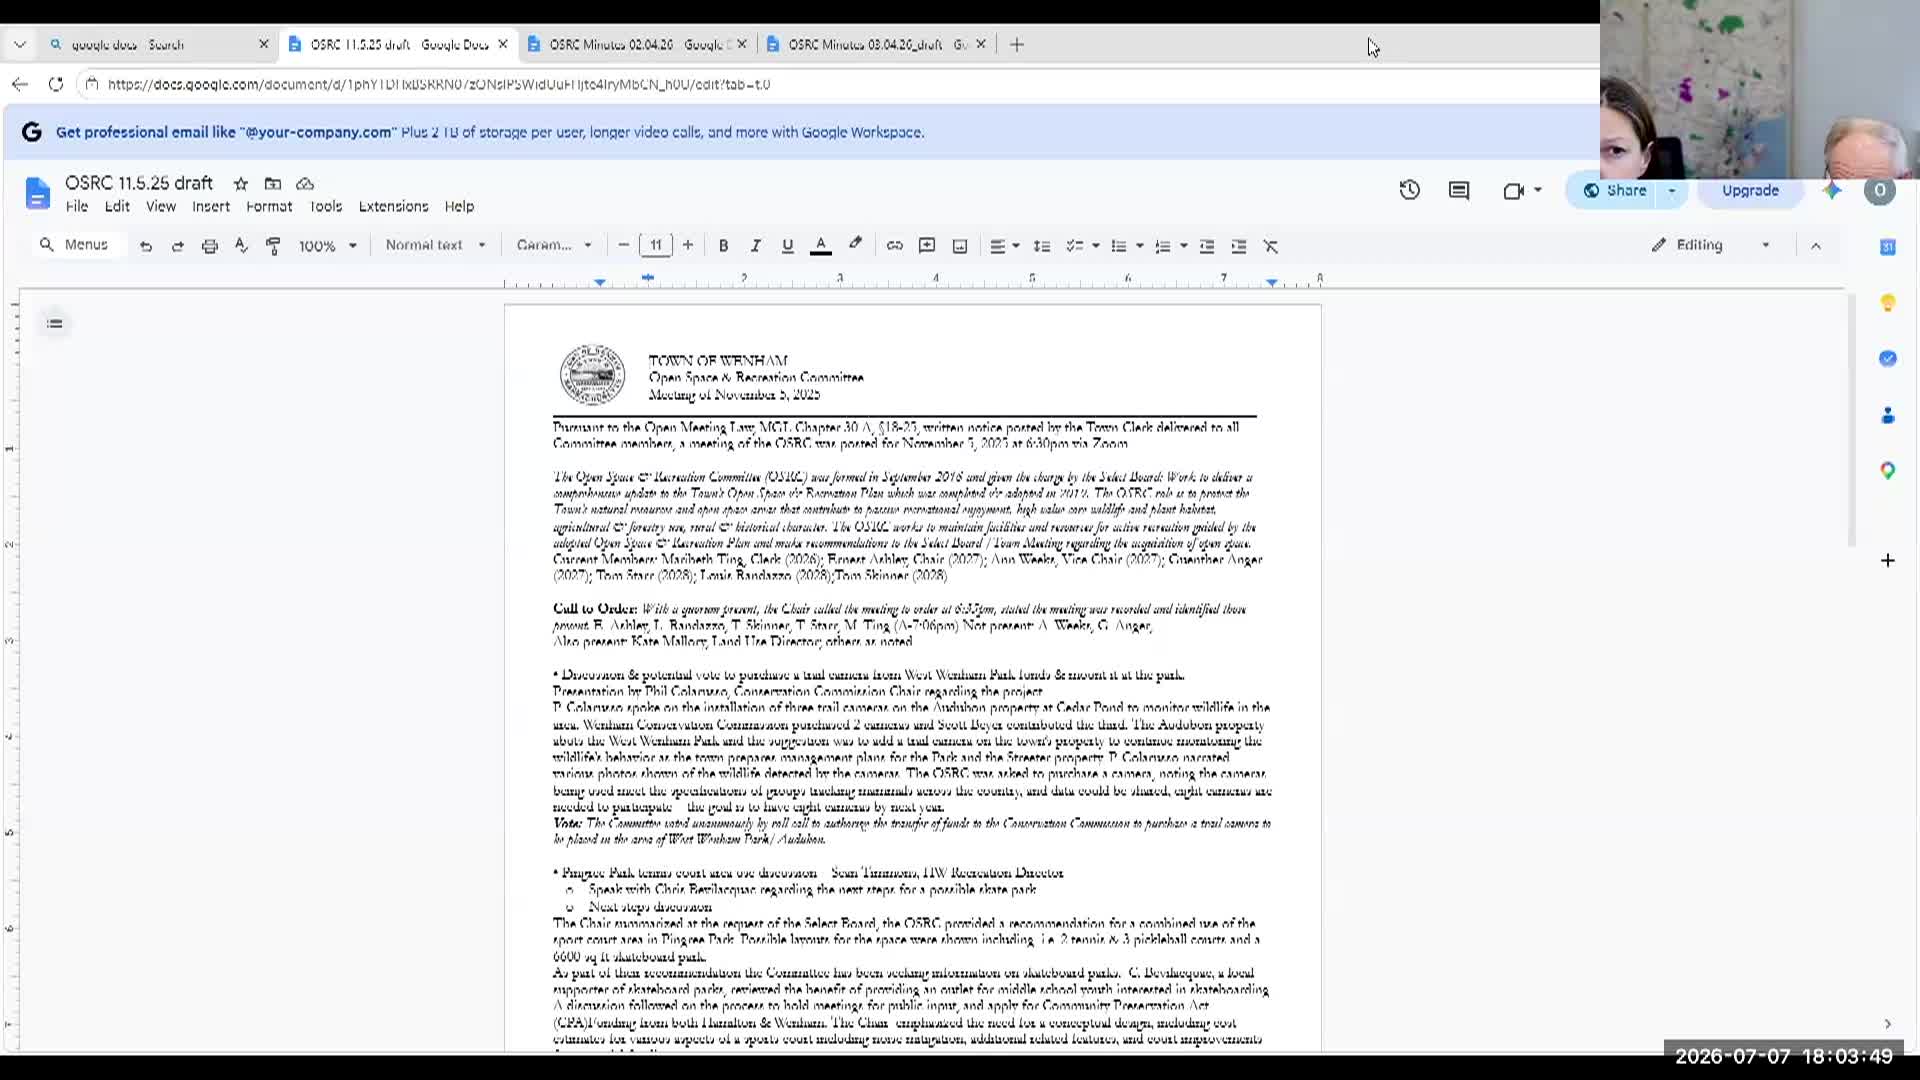Screen dimensions: 1920x1080
Task: Star the OSRC 11.5.25 draft document
Action: (241, 184)
